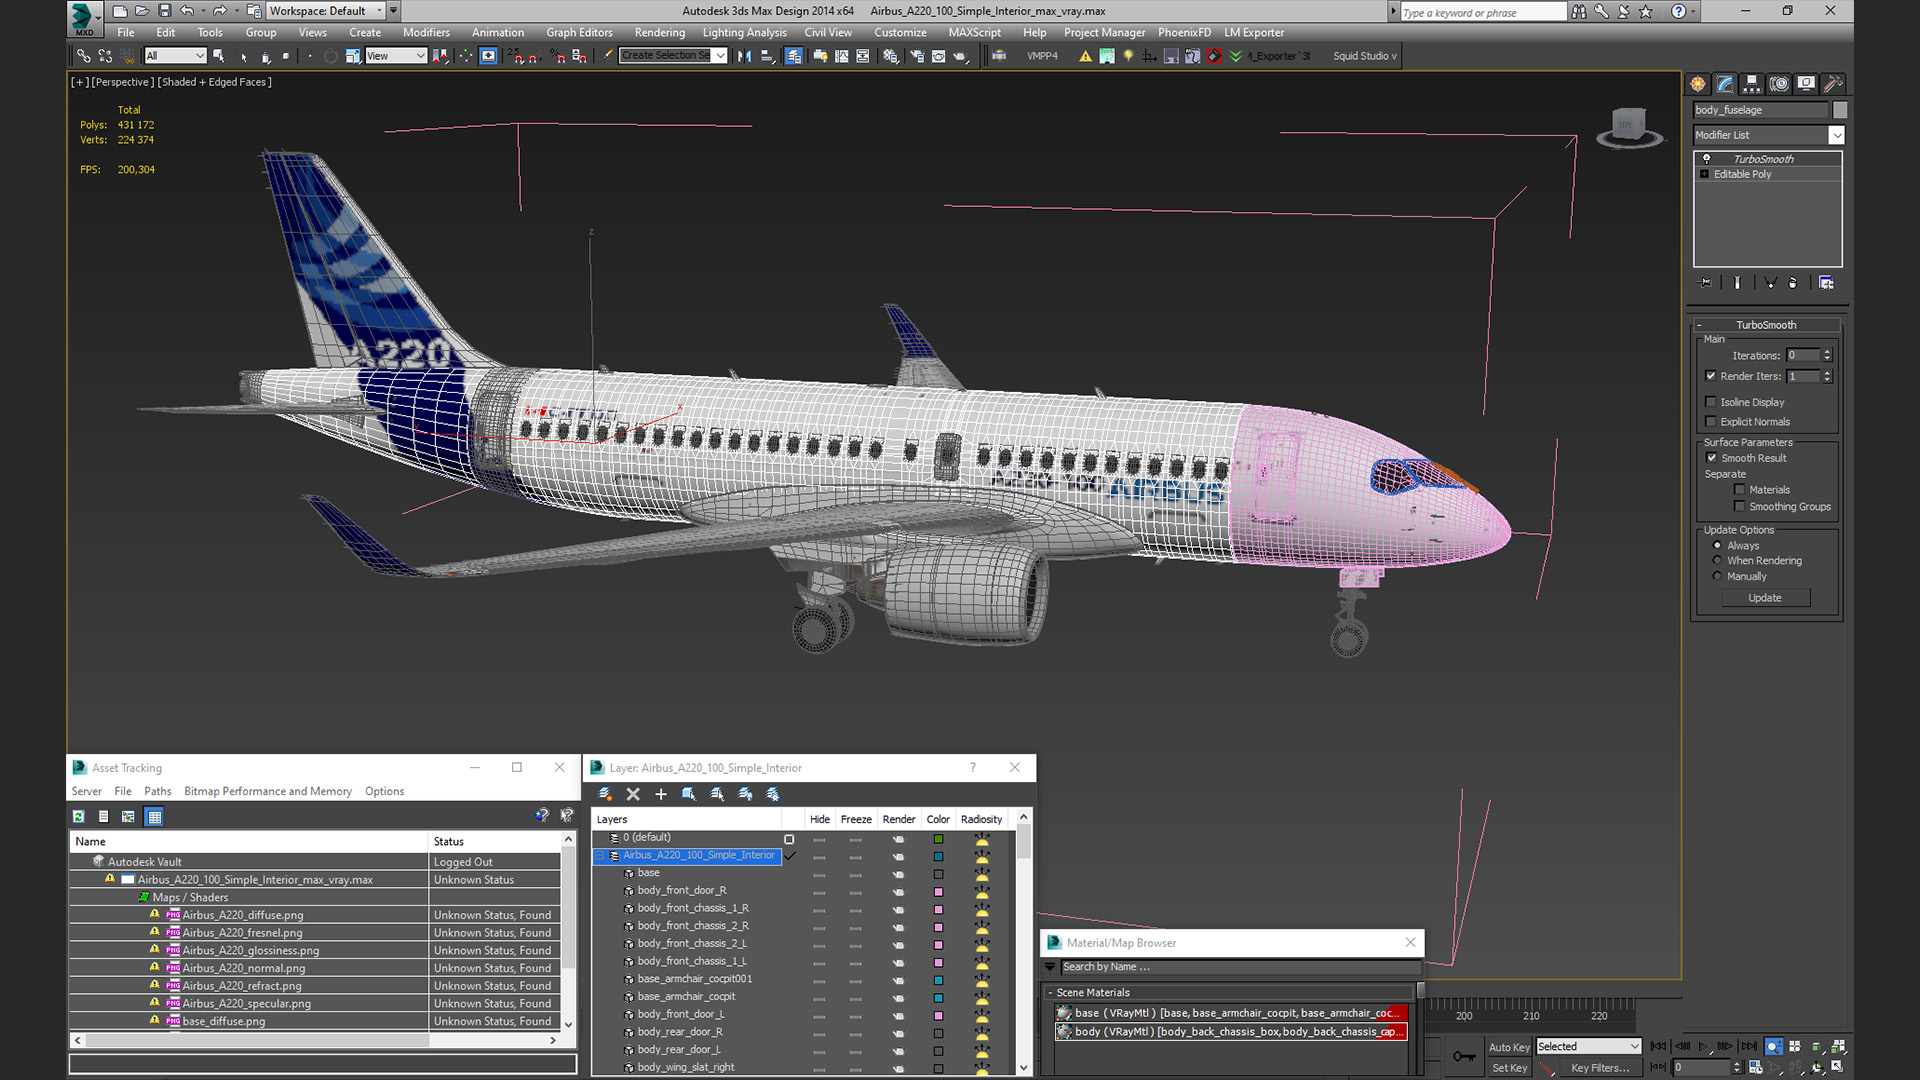Open the Utilities command panel tab
Viewport: 1920px width, 1080px height.
(1833, 84)
